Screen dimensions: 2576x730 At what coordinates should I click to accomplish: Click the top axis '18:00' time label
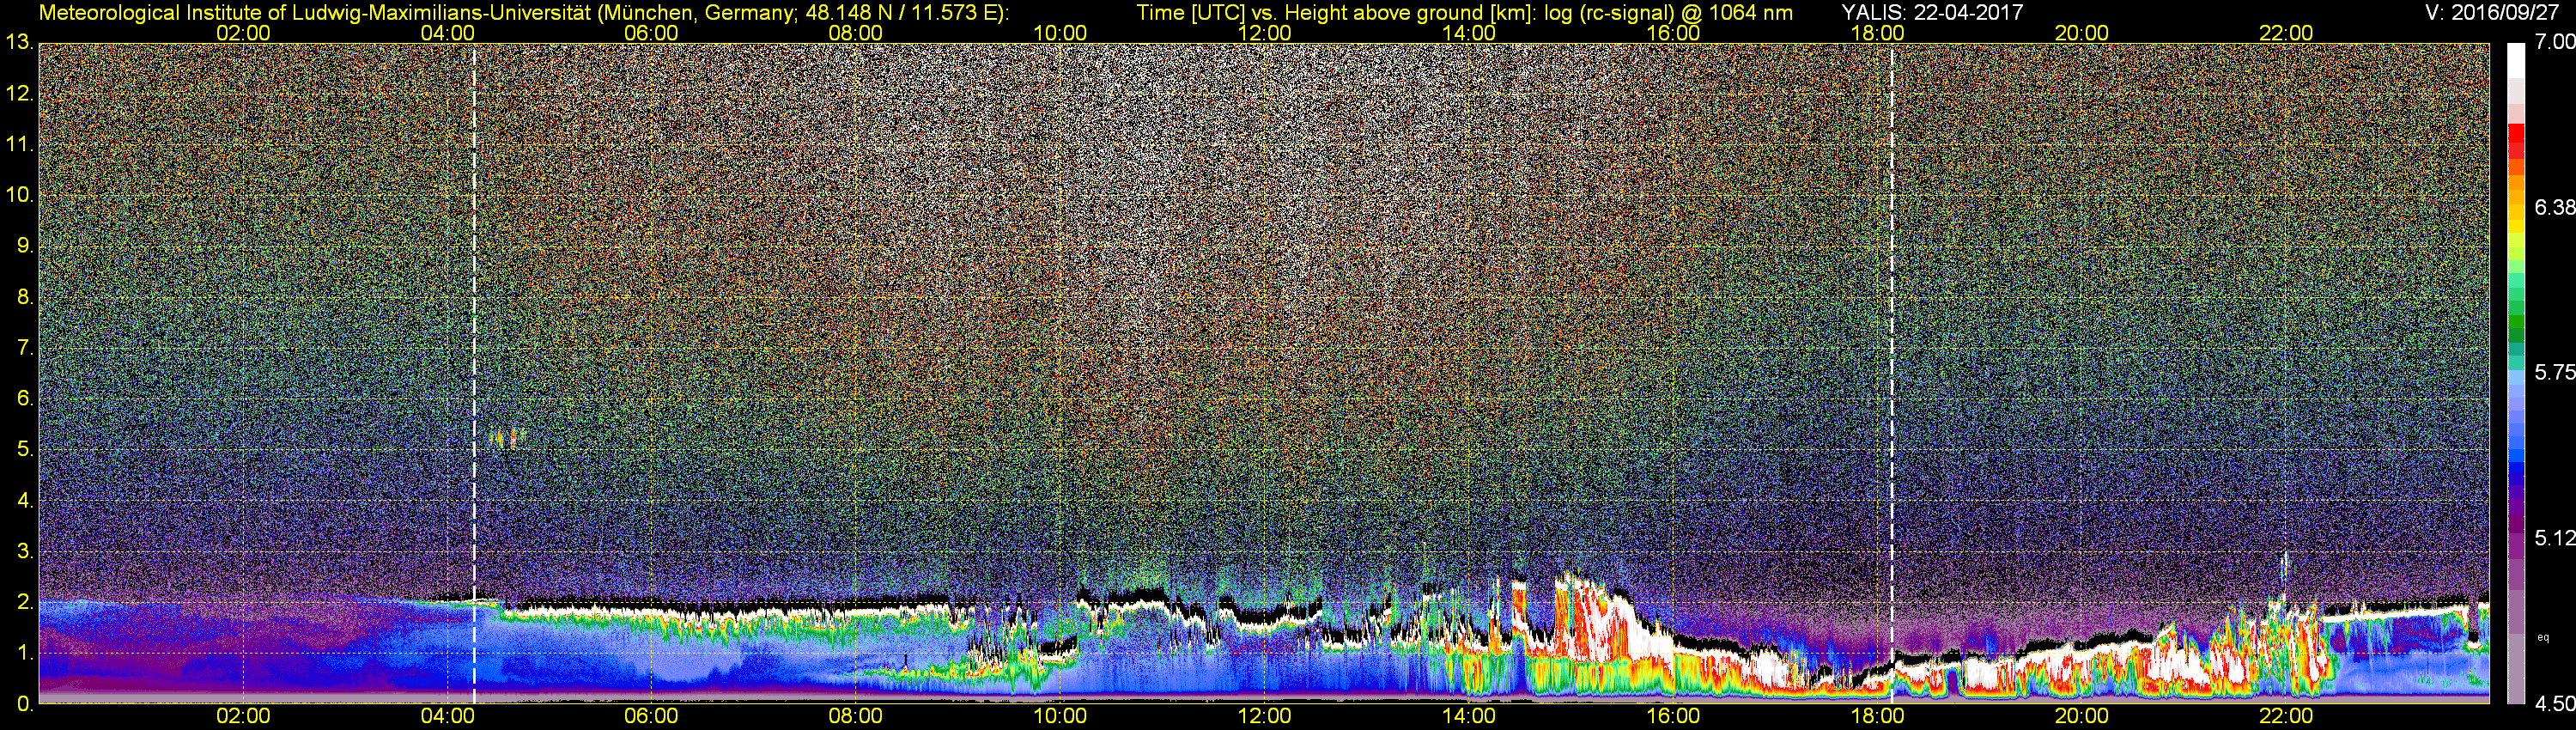(x=1877, y=33)
